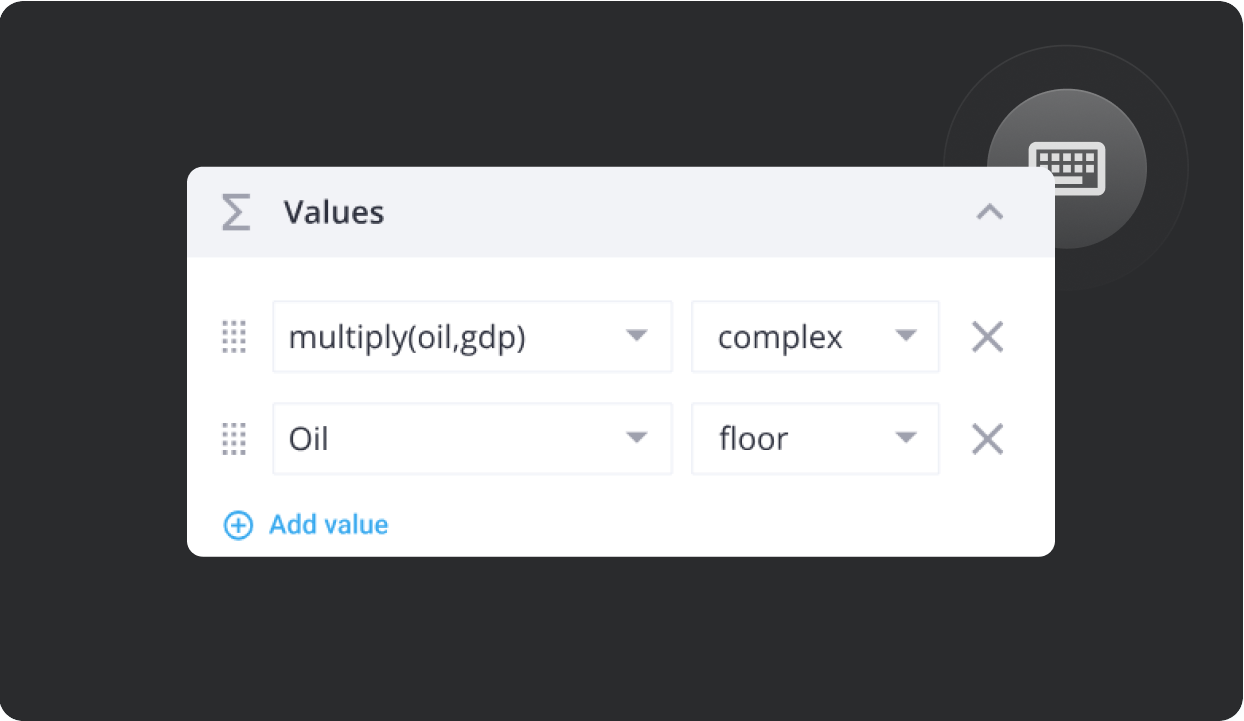Remove the Oil value row

[988, 438]
